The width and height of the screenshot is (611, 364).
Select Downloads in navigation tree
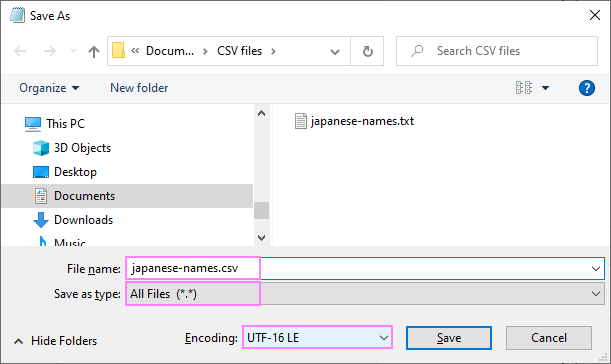click(x=83, y=220)
